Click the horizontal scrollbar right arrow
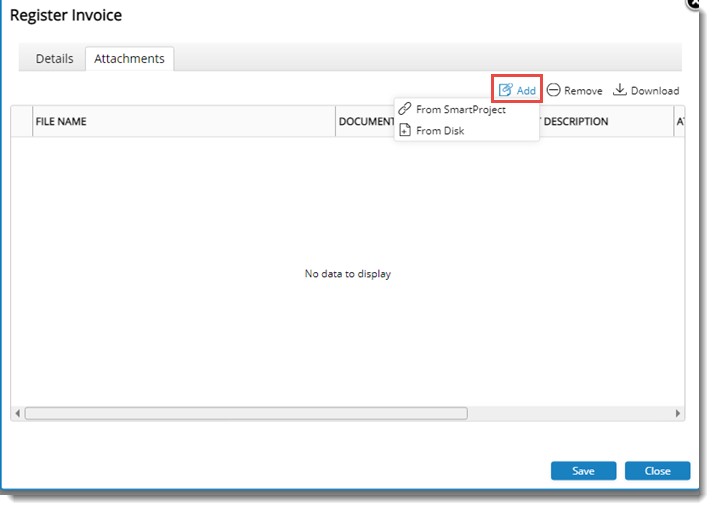The image size is (714, 510). pos(678,413)
